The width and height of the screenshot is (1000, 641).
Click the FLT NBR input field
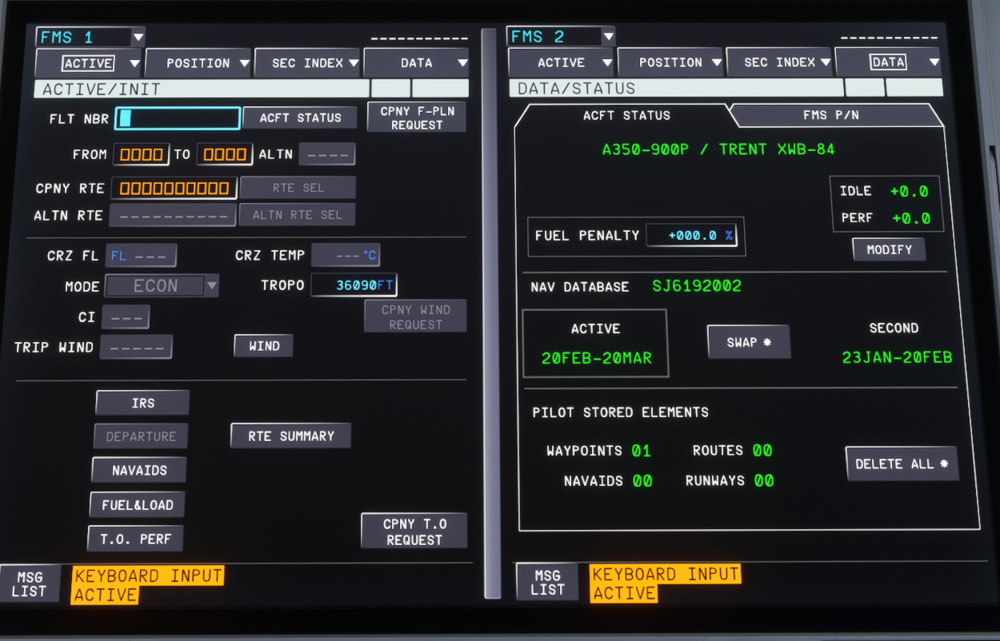pos(178,118)
